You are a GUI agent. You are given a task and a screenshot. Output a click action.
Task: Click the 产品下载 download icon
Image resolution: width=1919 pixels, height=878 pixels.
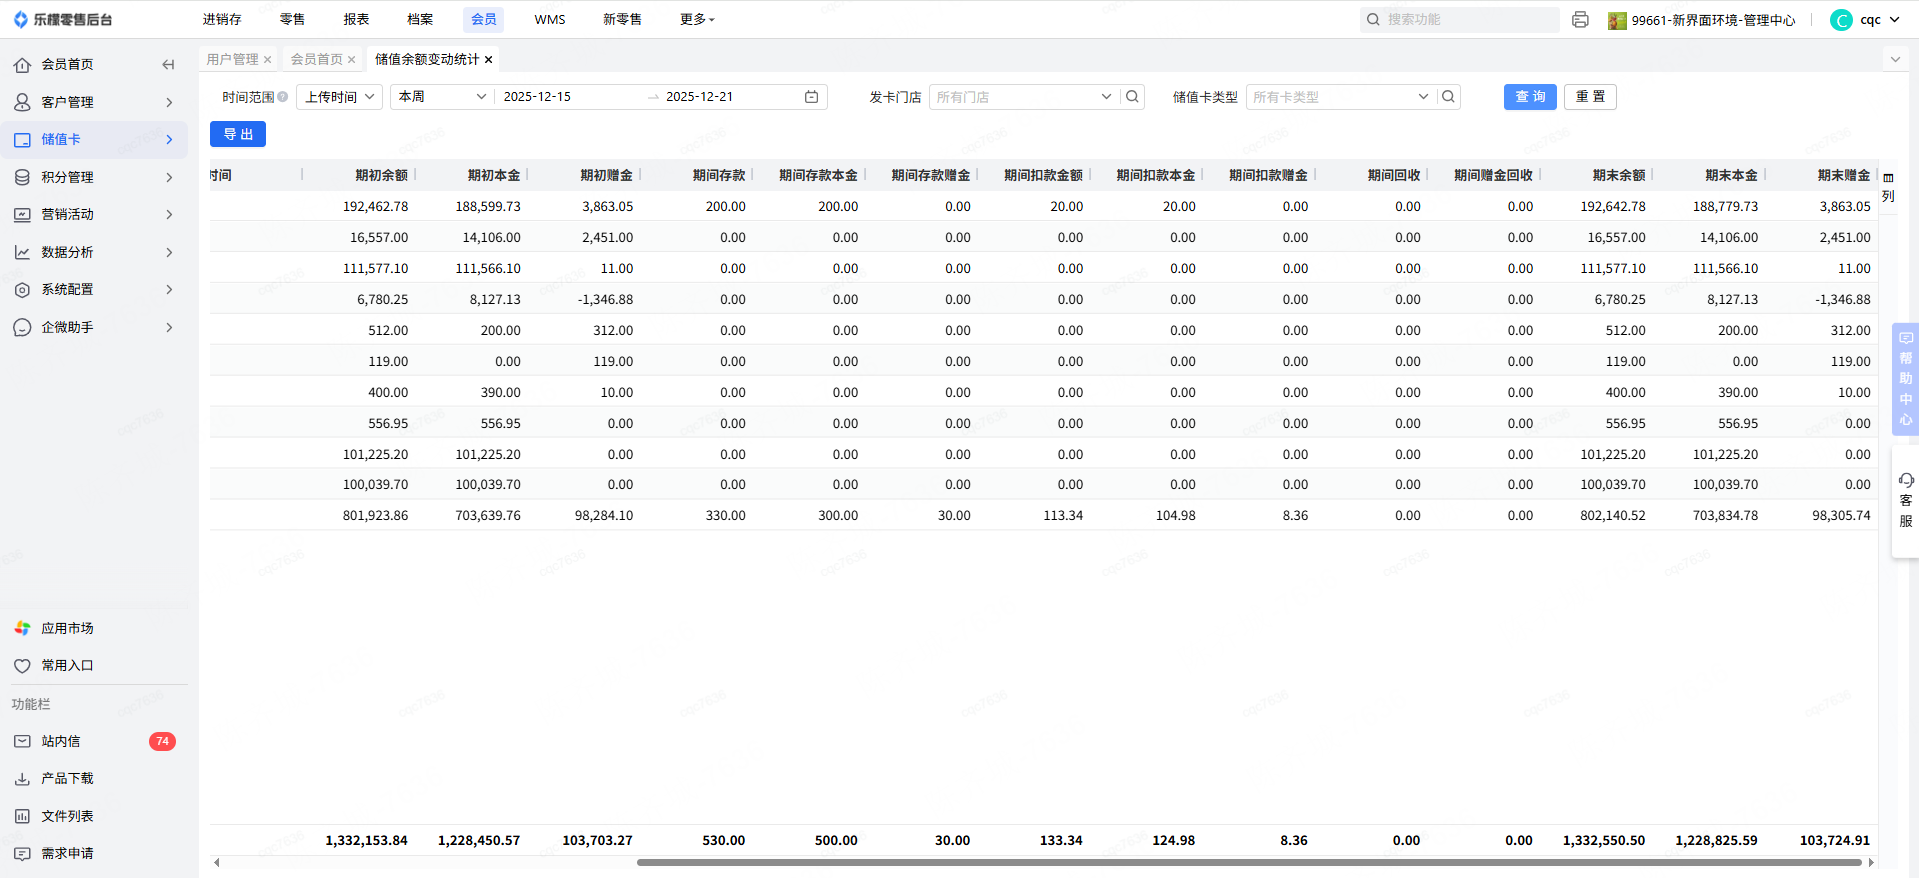click(22, 779)
